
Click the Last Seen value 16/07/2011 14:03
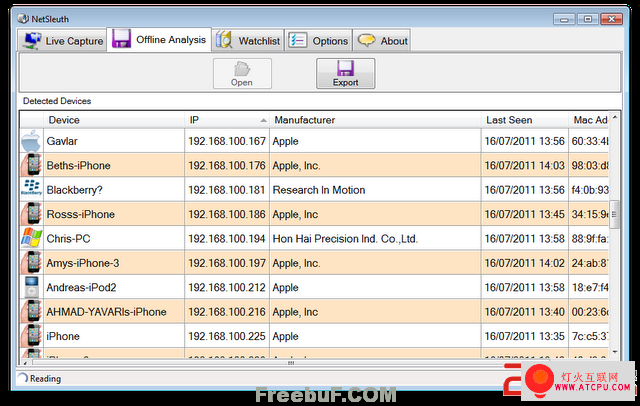(524, 165)
